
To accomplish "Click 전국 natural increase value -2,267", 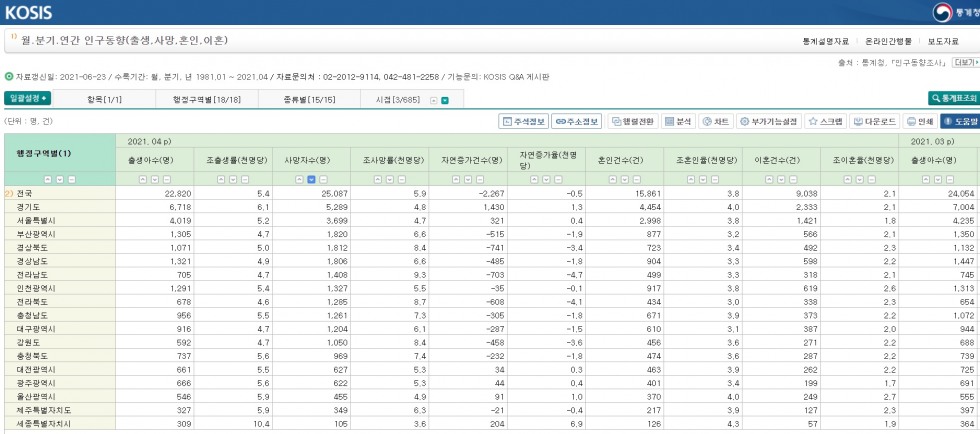I will point(490,193).
